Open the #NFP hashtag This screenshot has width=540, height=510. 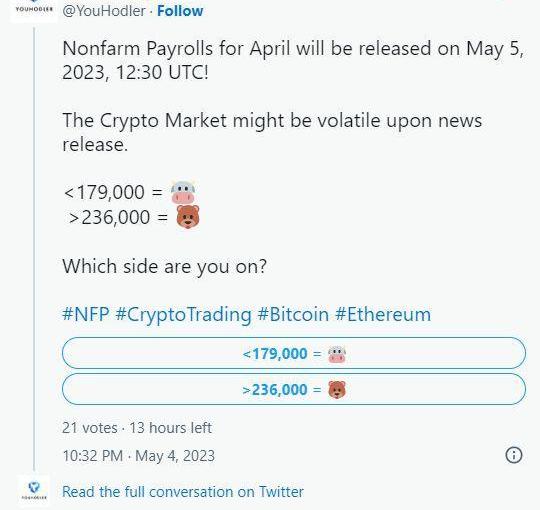point(86,314)
